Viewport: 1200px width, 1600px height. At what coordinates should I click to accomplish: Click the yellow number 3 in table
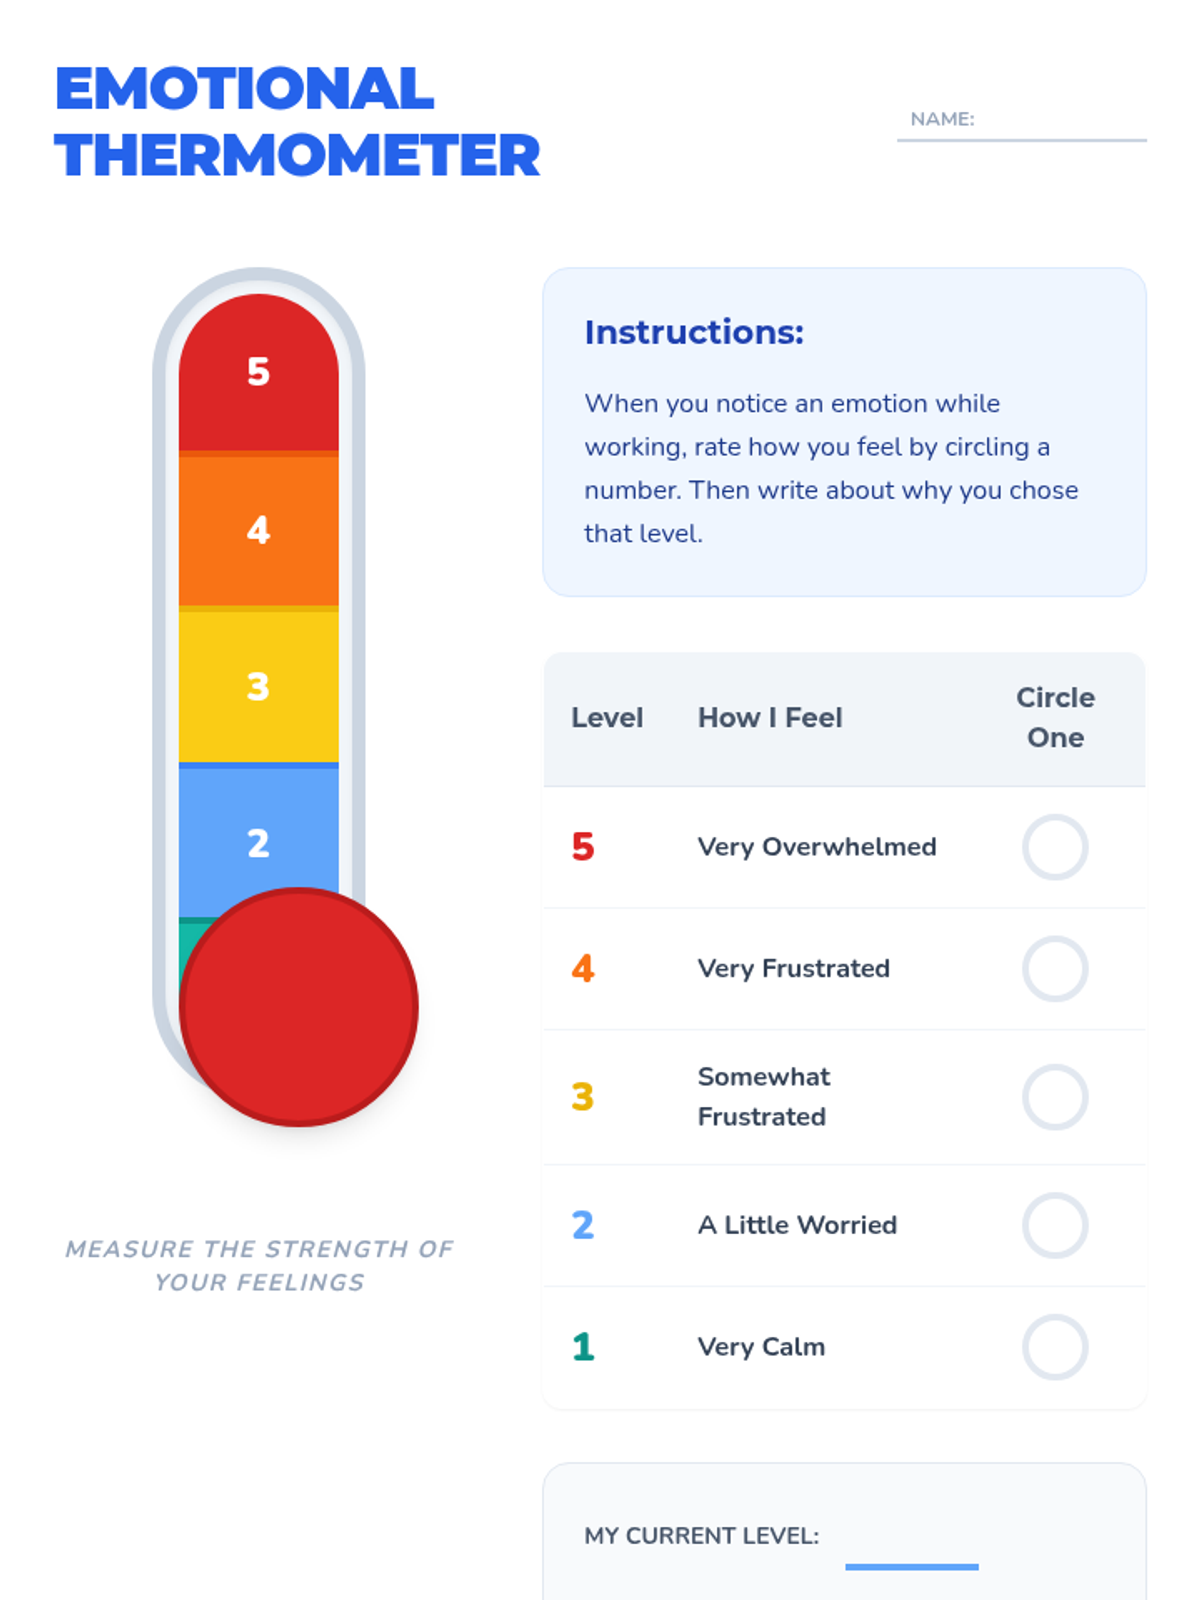pyautogui.click(x=583, y=1097)
